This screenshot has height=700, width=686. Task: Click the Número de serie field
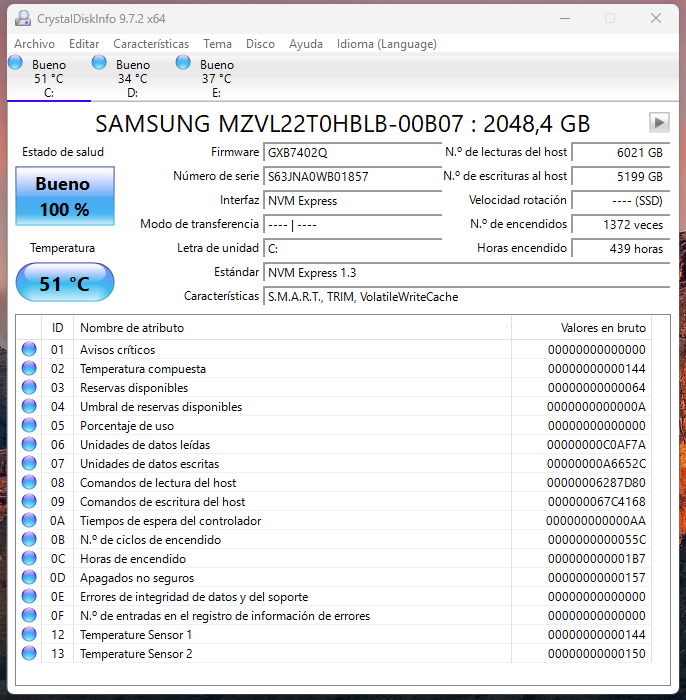(351, 177)
